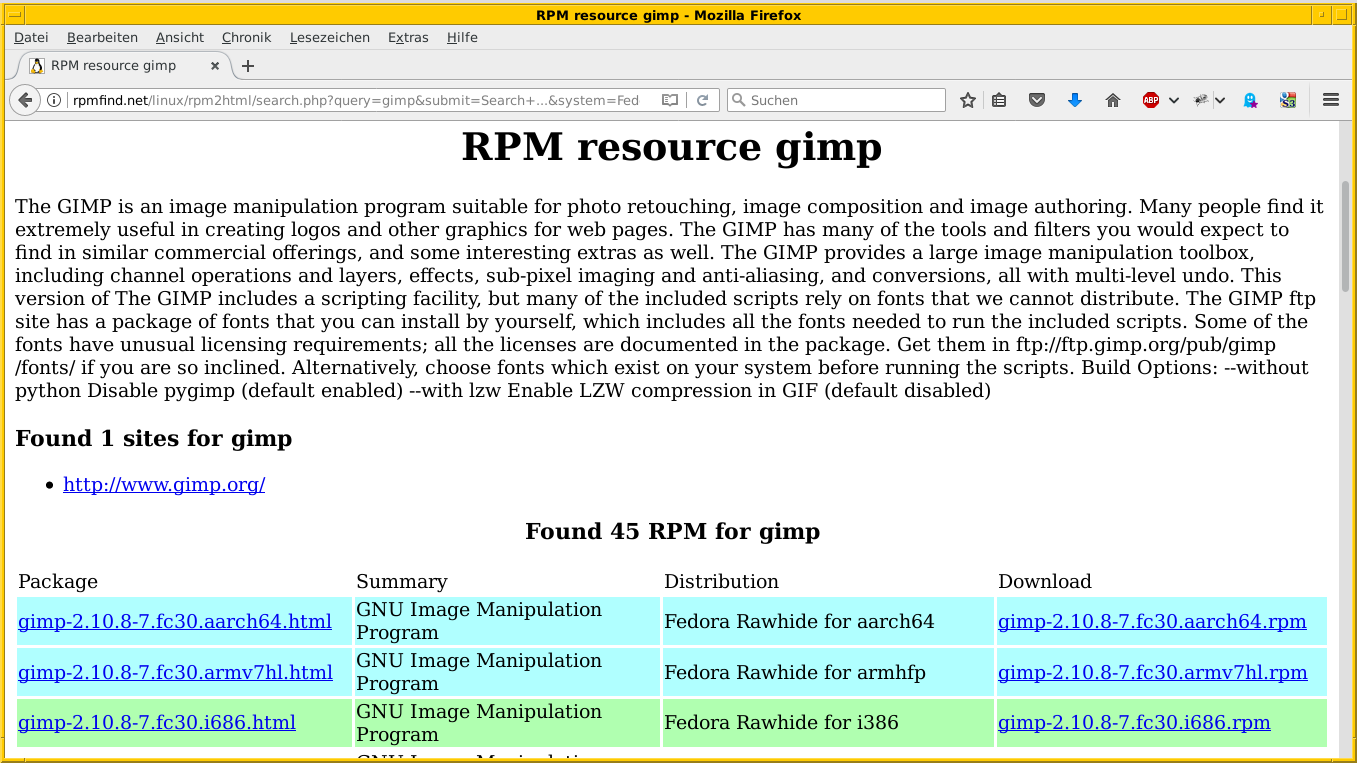
Task: Open a new tab with plus button
Action: click(248, 66)
